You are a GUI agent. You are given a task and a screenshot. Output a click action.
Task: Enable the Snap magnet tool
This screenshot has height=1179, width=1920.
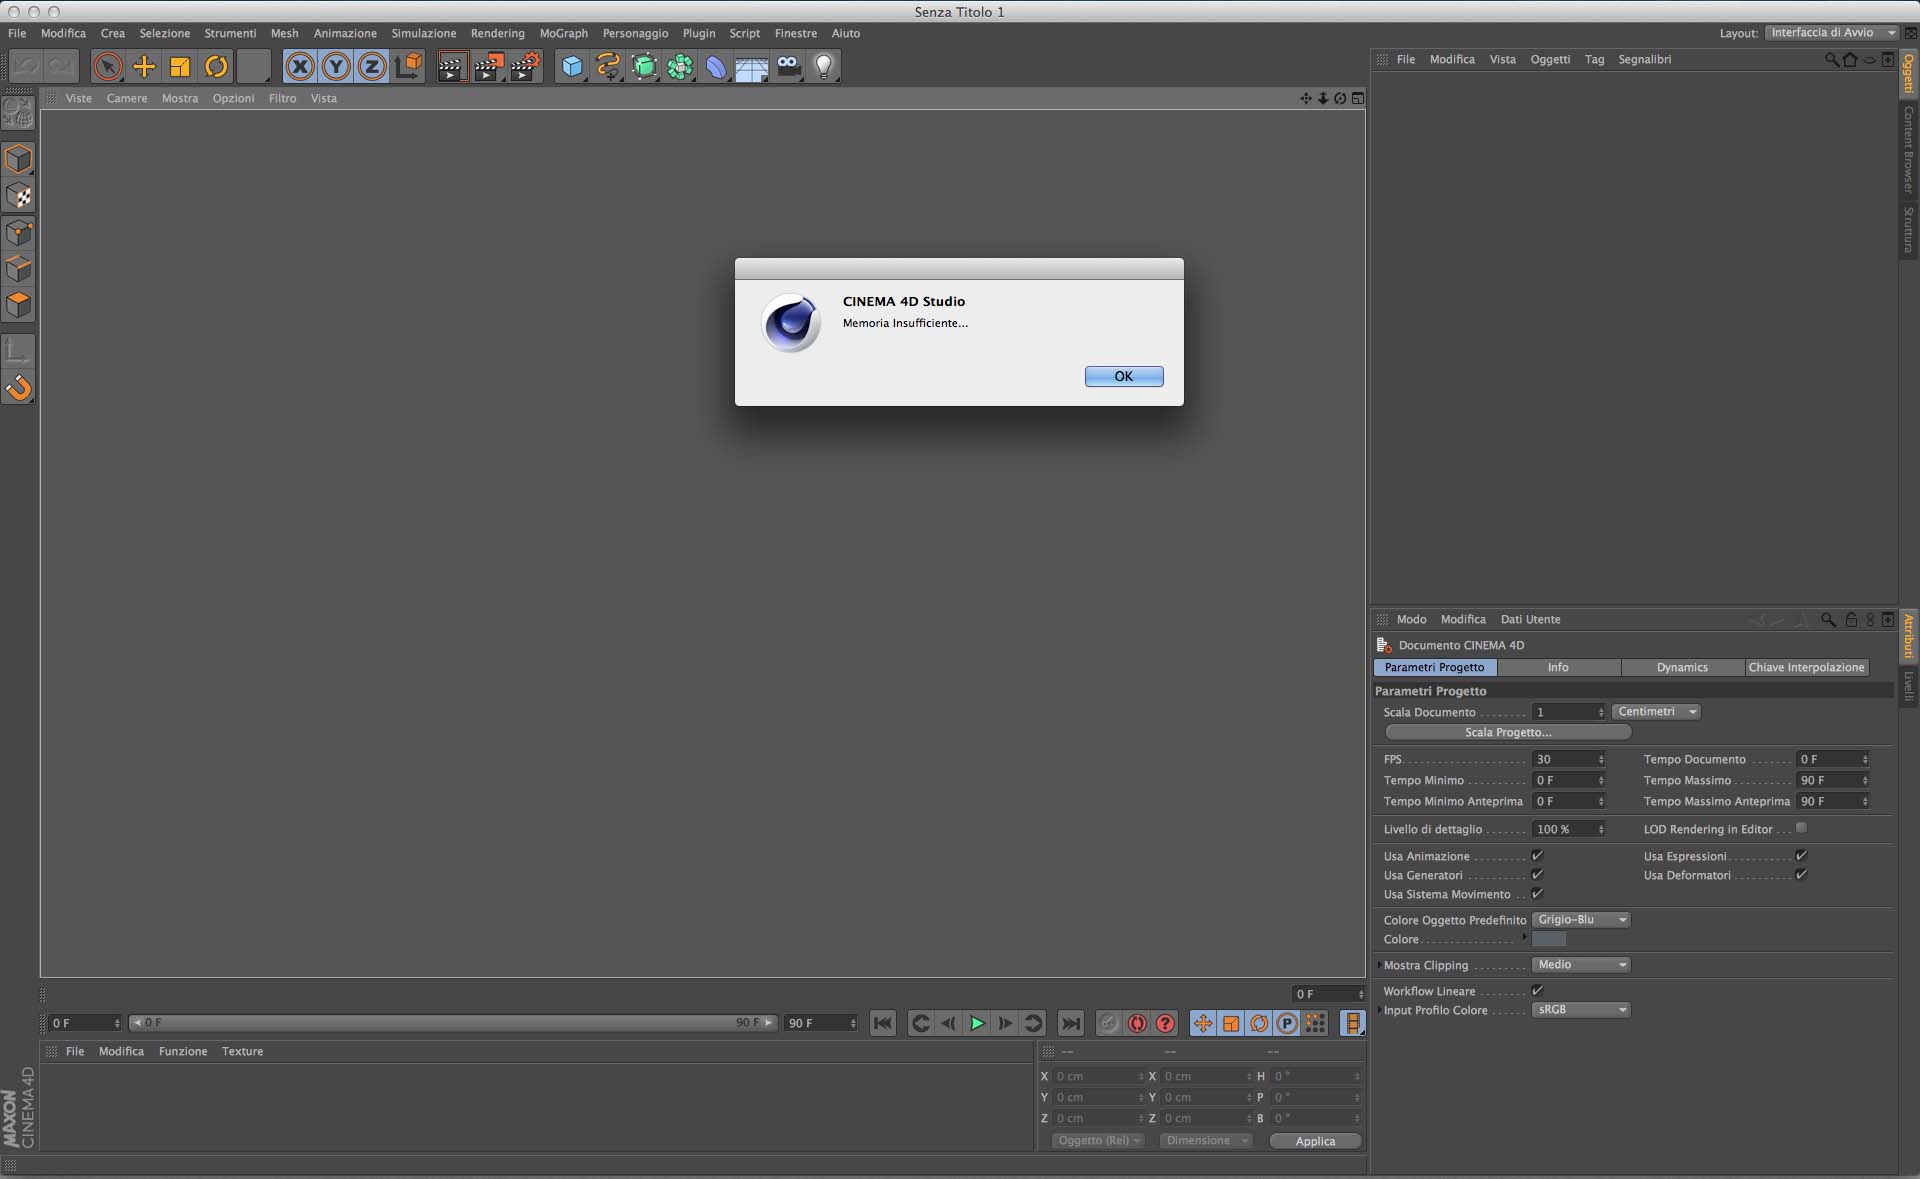tap(18, 388)
